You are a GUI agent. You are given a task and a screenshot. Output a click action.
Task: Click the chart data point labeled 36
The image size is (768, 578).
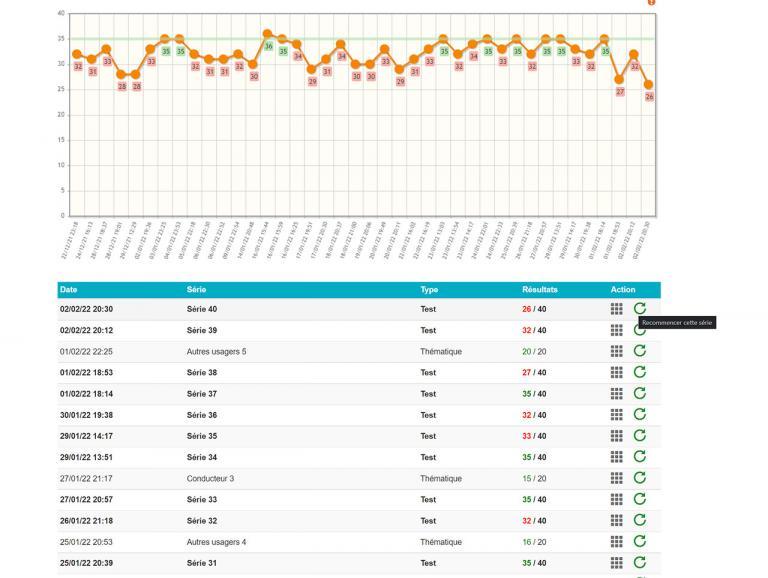tap(267, 34)
